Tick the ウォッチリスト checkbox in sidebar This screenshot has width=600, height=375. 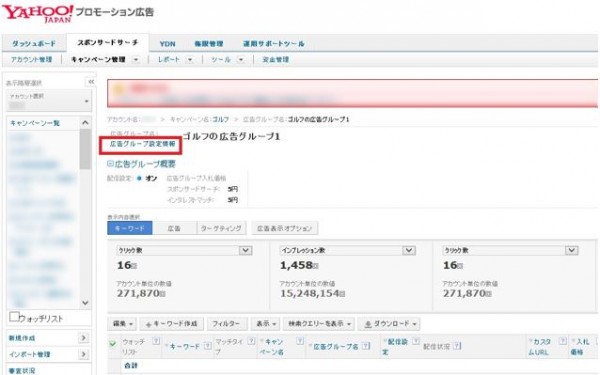click(x=14, y=317)
